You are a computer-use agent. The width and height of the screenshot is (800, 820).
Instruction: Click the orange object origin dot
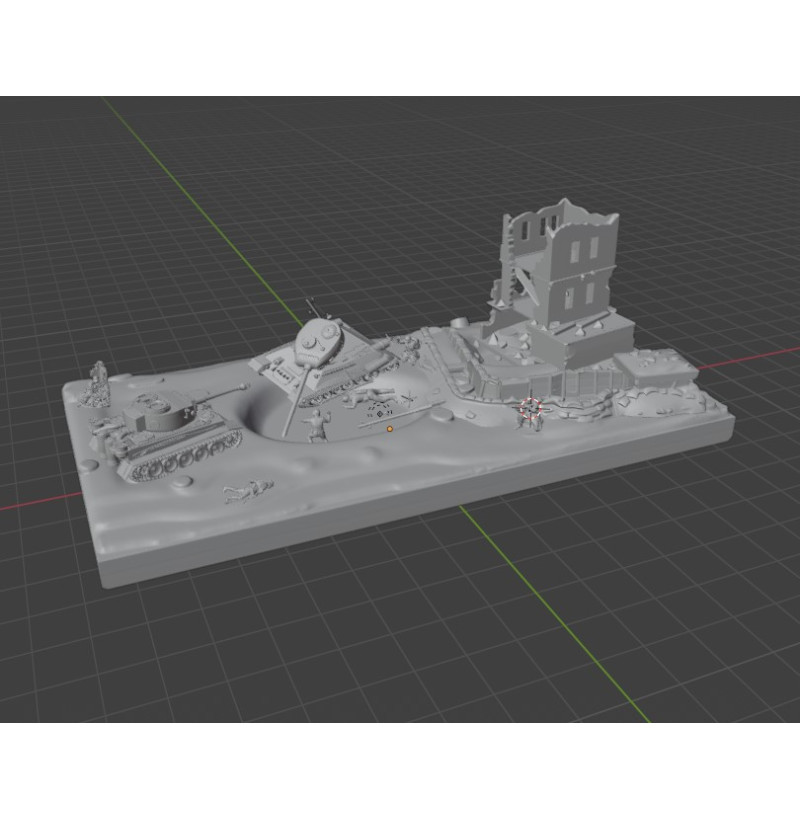pyautogui.click(x=390, y=429)
